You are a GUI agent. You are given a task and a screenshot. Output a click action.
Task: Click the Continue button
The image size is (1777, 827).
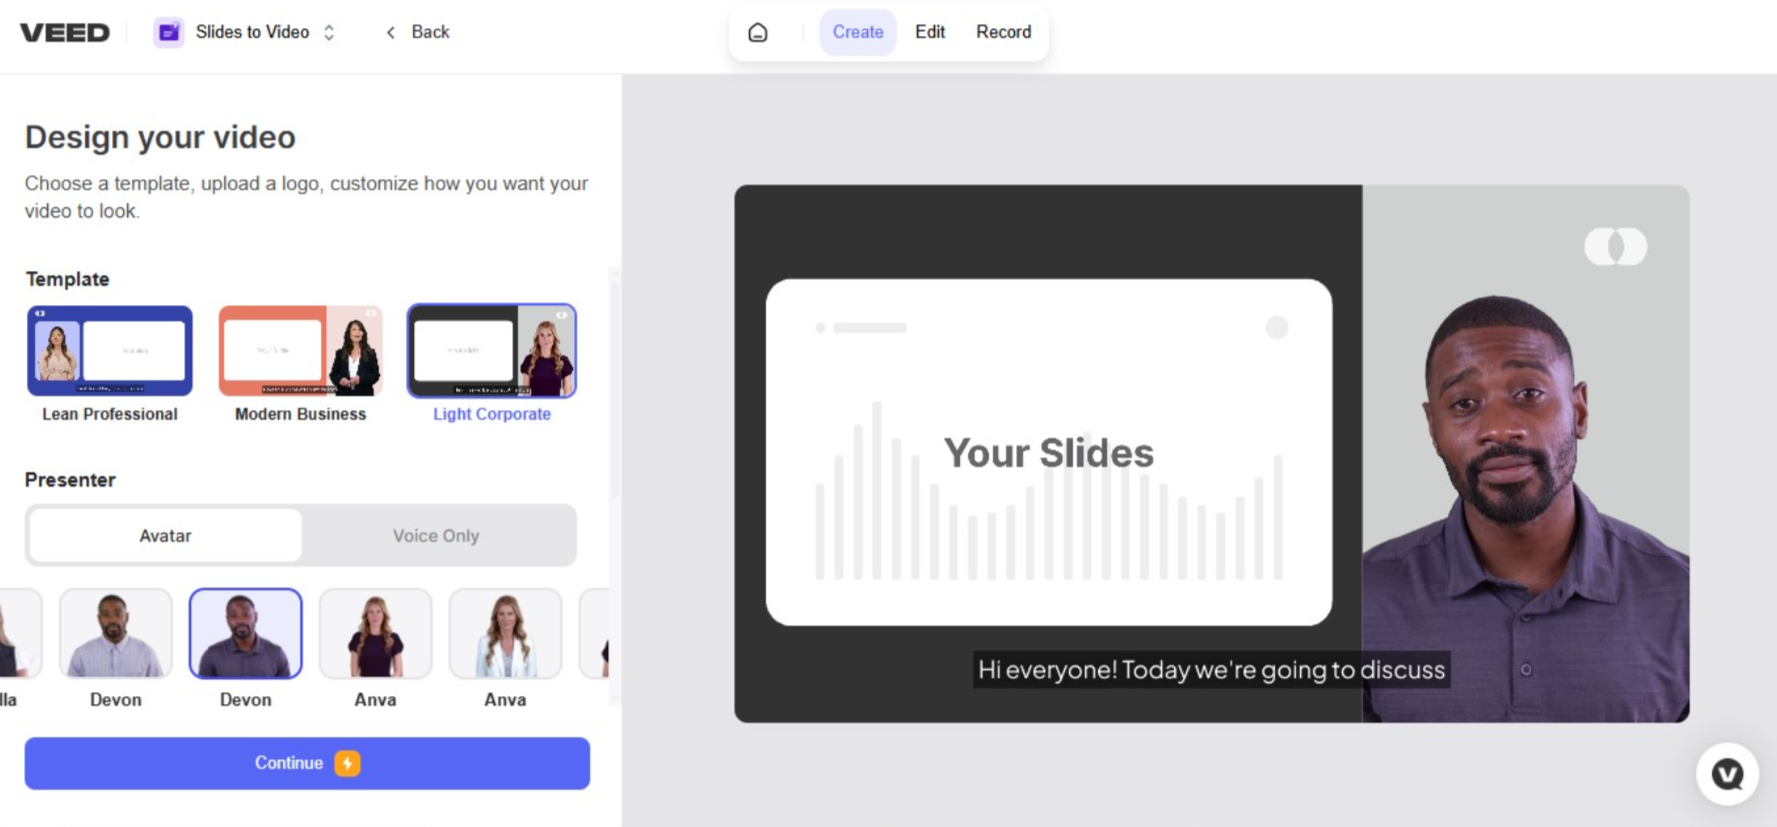307,763
